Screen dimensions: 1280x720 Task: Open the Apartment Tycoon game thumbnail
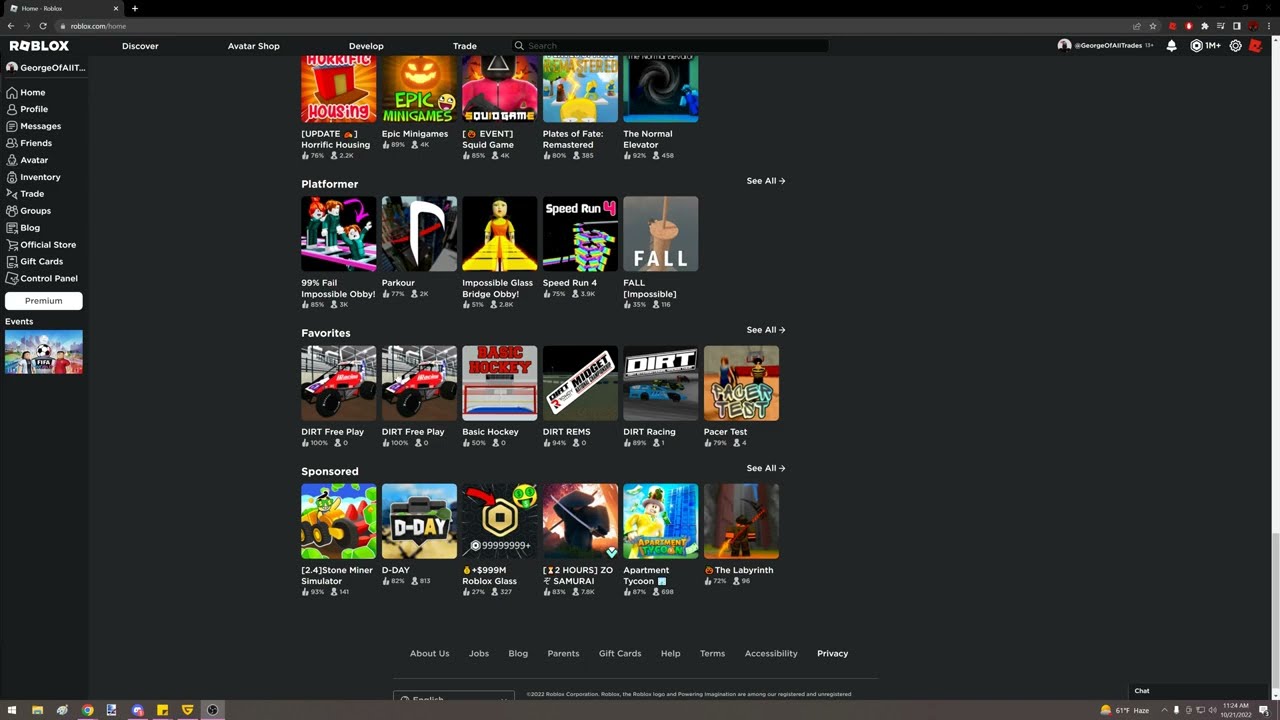(x=661, y=521)
